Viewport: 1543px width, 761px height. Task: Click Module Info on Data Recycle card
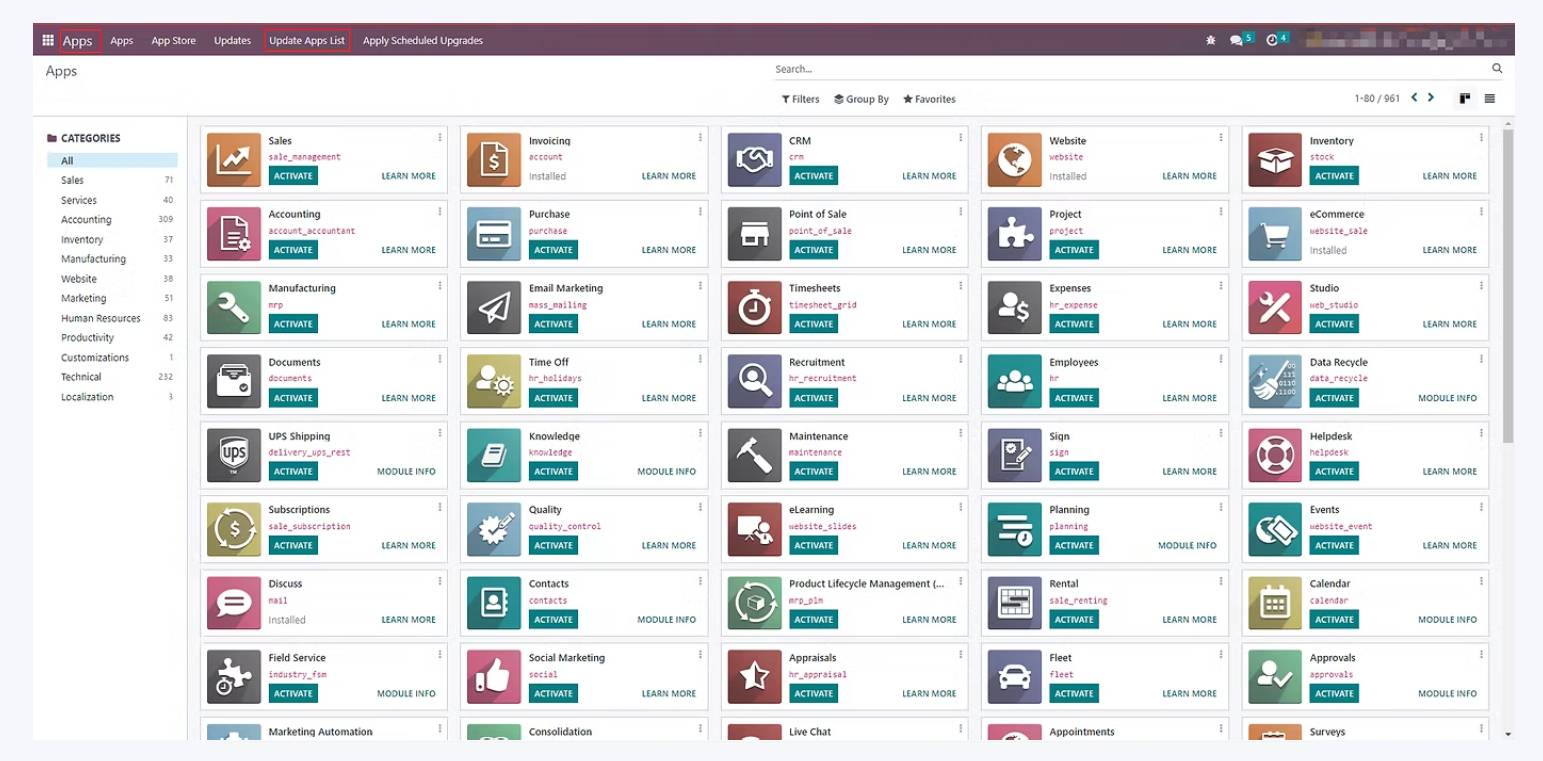pyautogui.click(x=1447, y=398)
